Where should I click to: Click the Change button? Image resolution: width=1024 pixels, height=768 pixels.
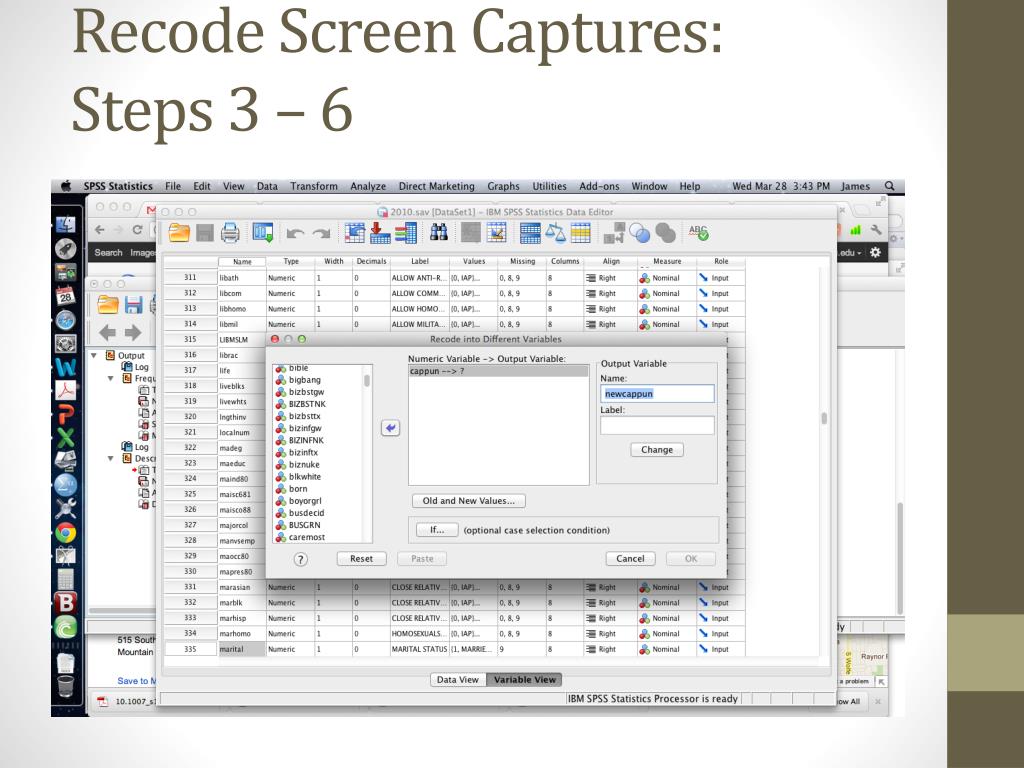click(657, 450)
